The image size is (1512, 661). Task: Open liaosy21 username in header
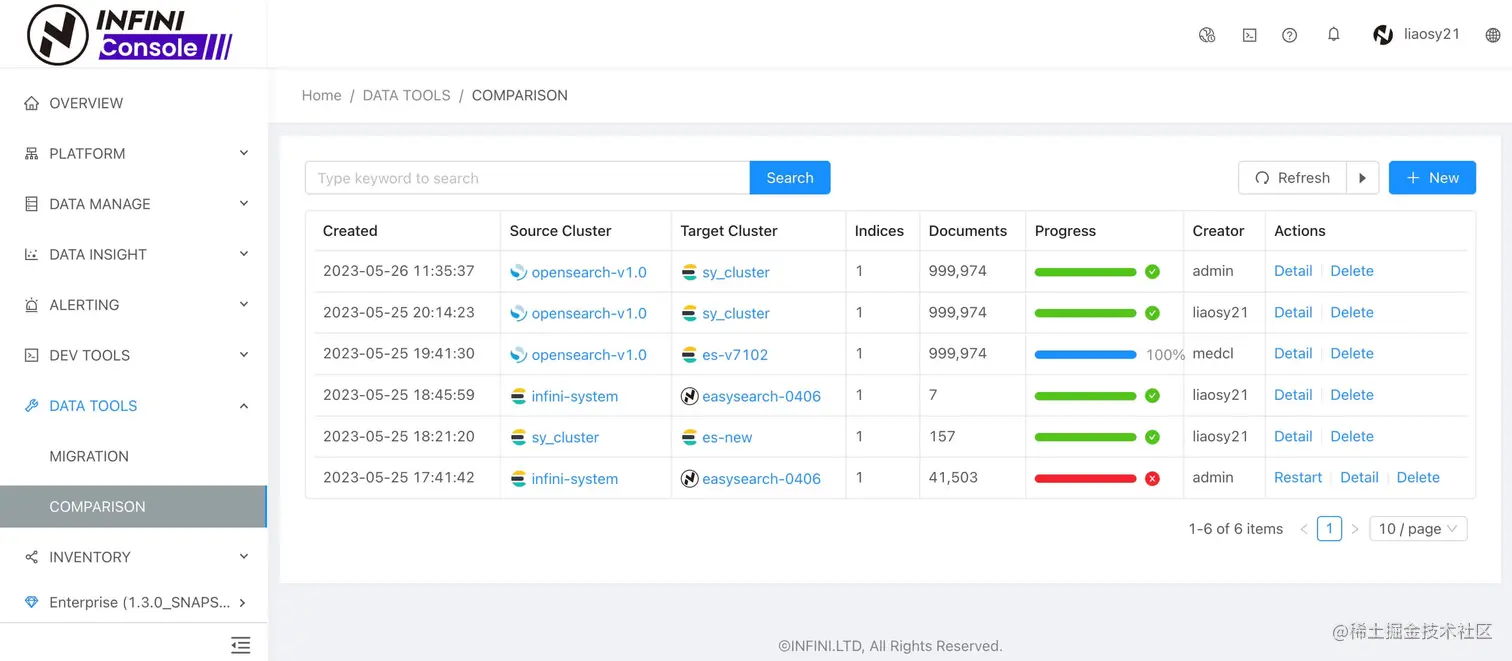1432,34
